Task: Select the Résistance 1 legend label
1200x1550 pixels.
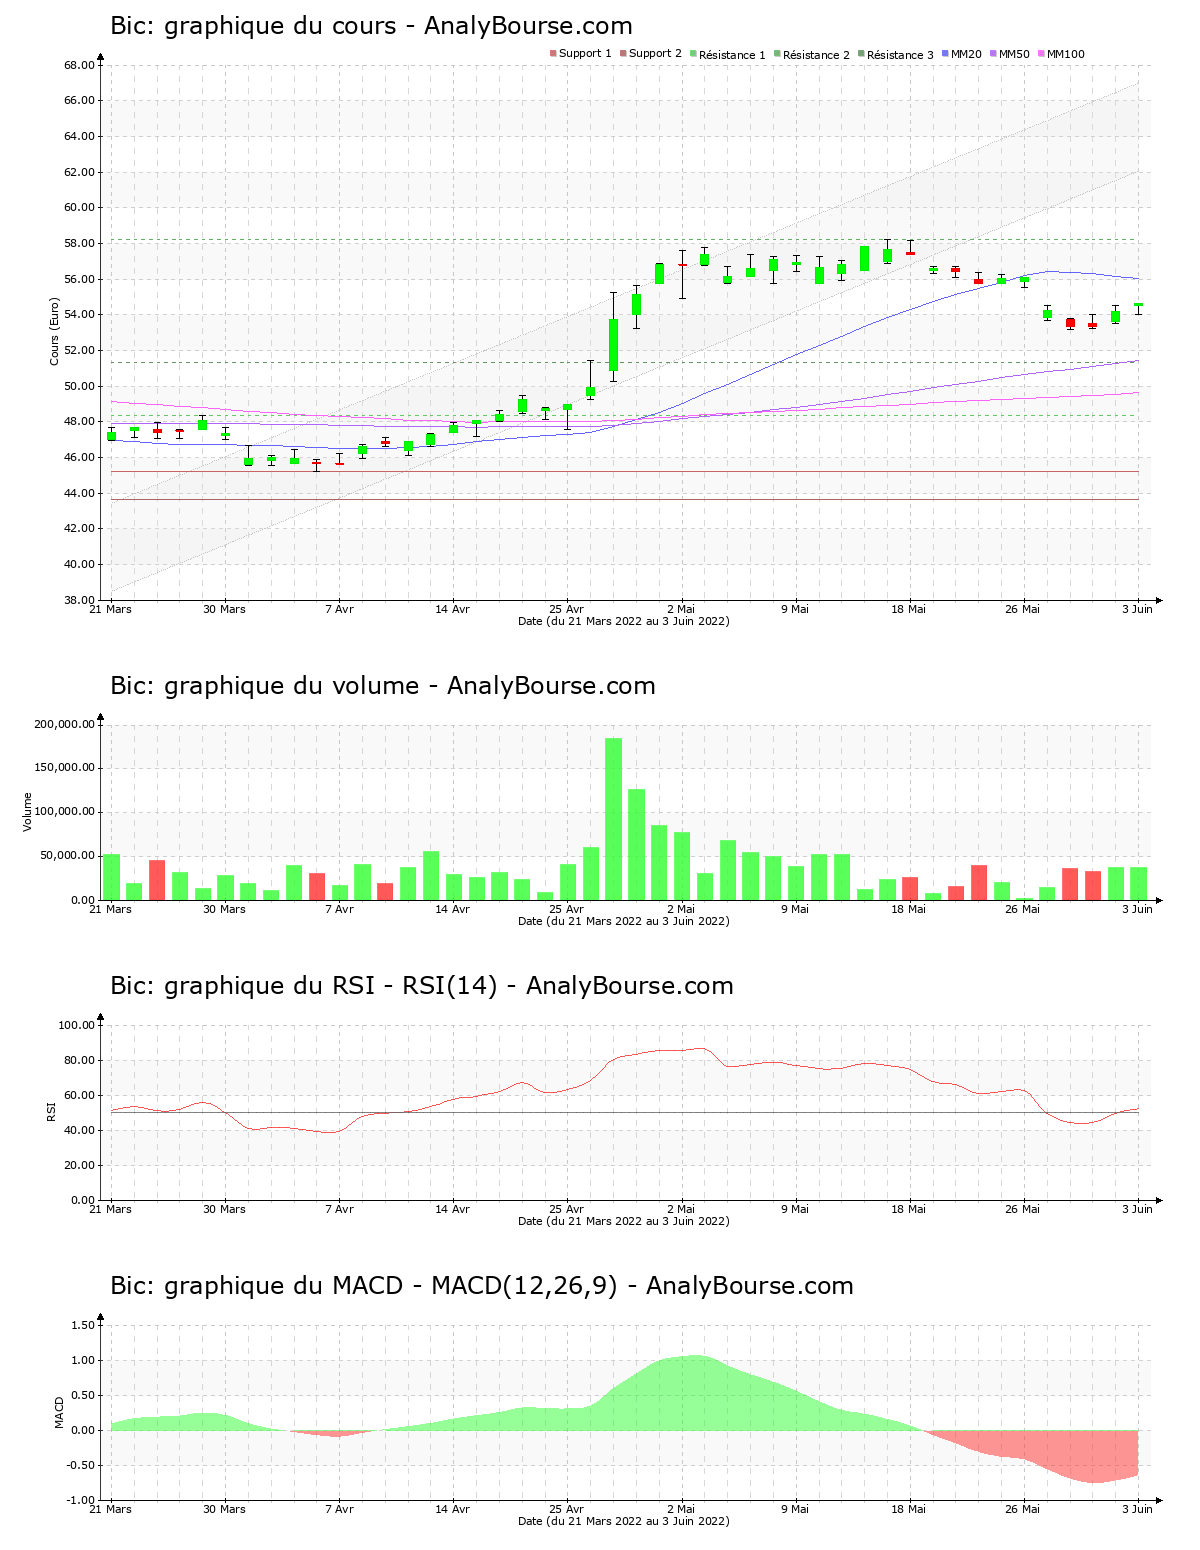Action: tap(732, 55)
